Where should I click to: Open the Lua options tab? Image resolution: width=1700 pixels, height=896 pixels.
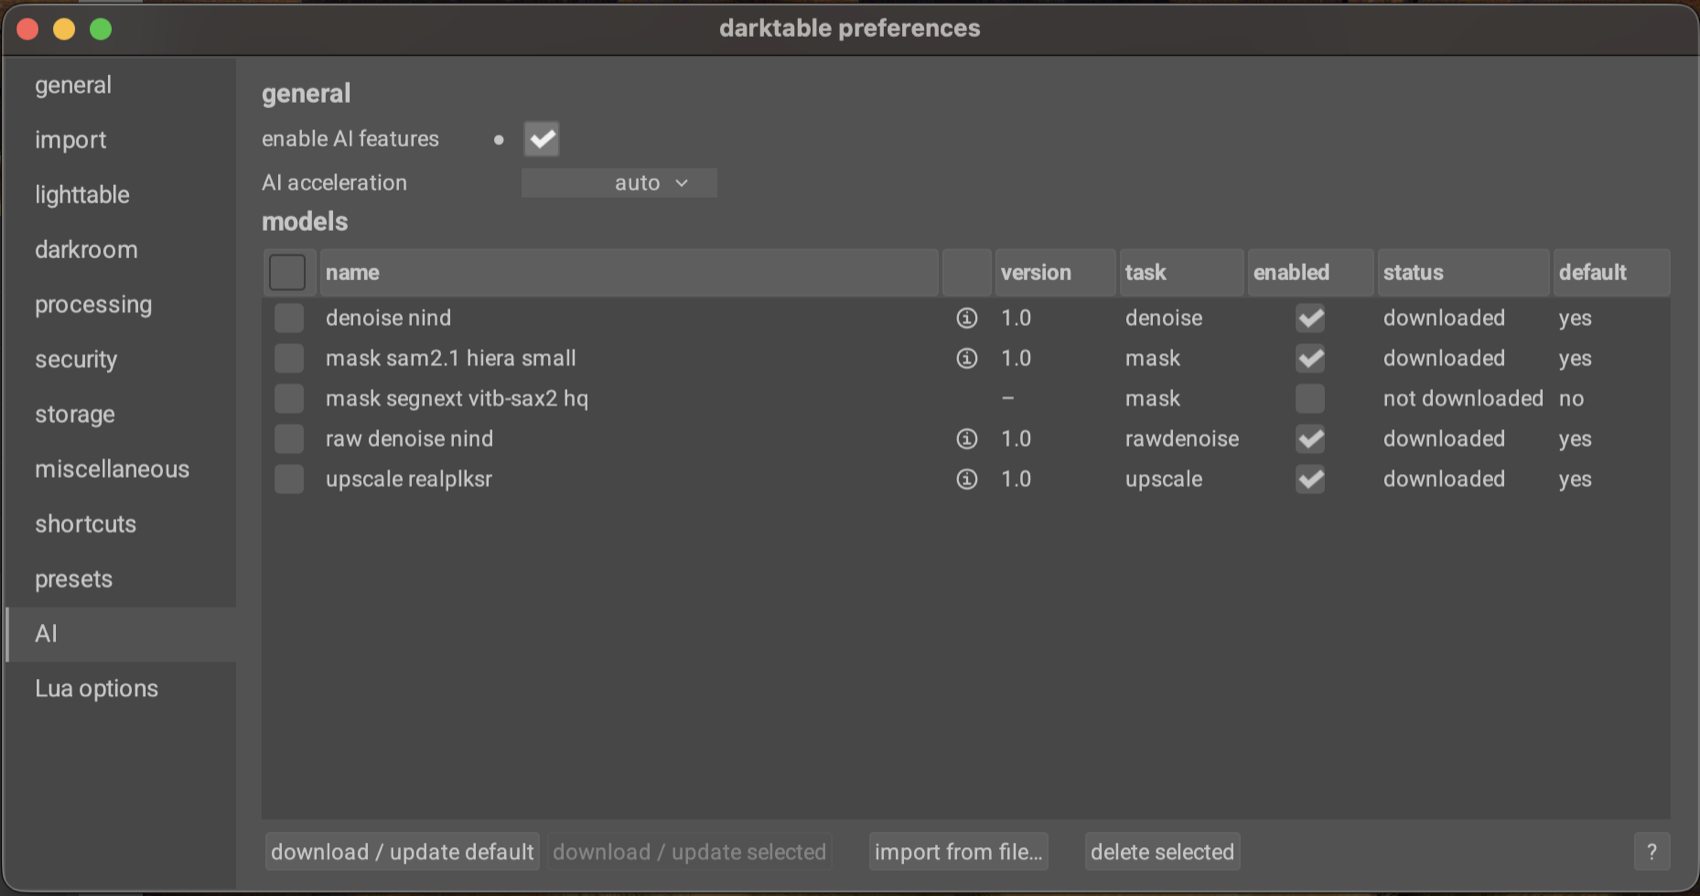tap(120, 689)
